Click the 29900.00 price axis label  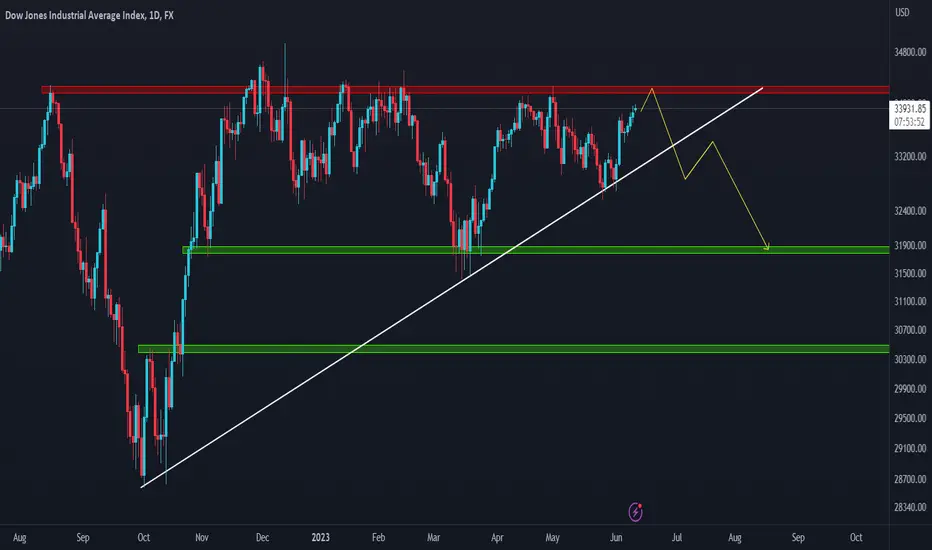(910, 389)
